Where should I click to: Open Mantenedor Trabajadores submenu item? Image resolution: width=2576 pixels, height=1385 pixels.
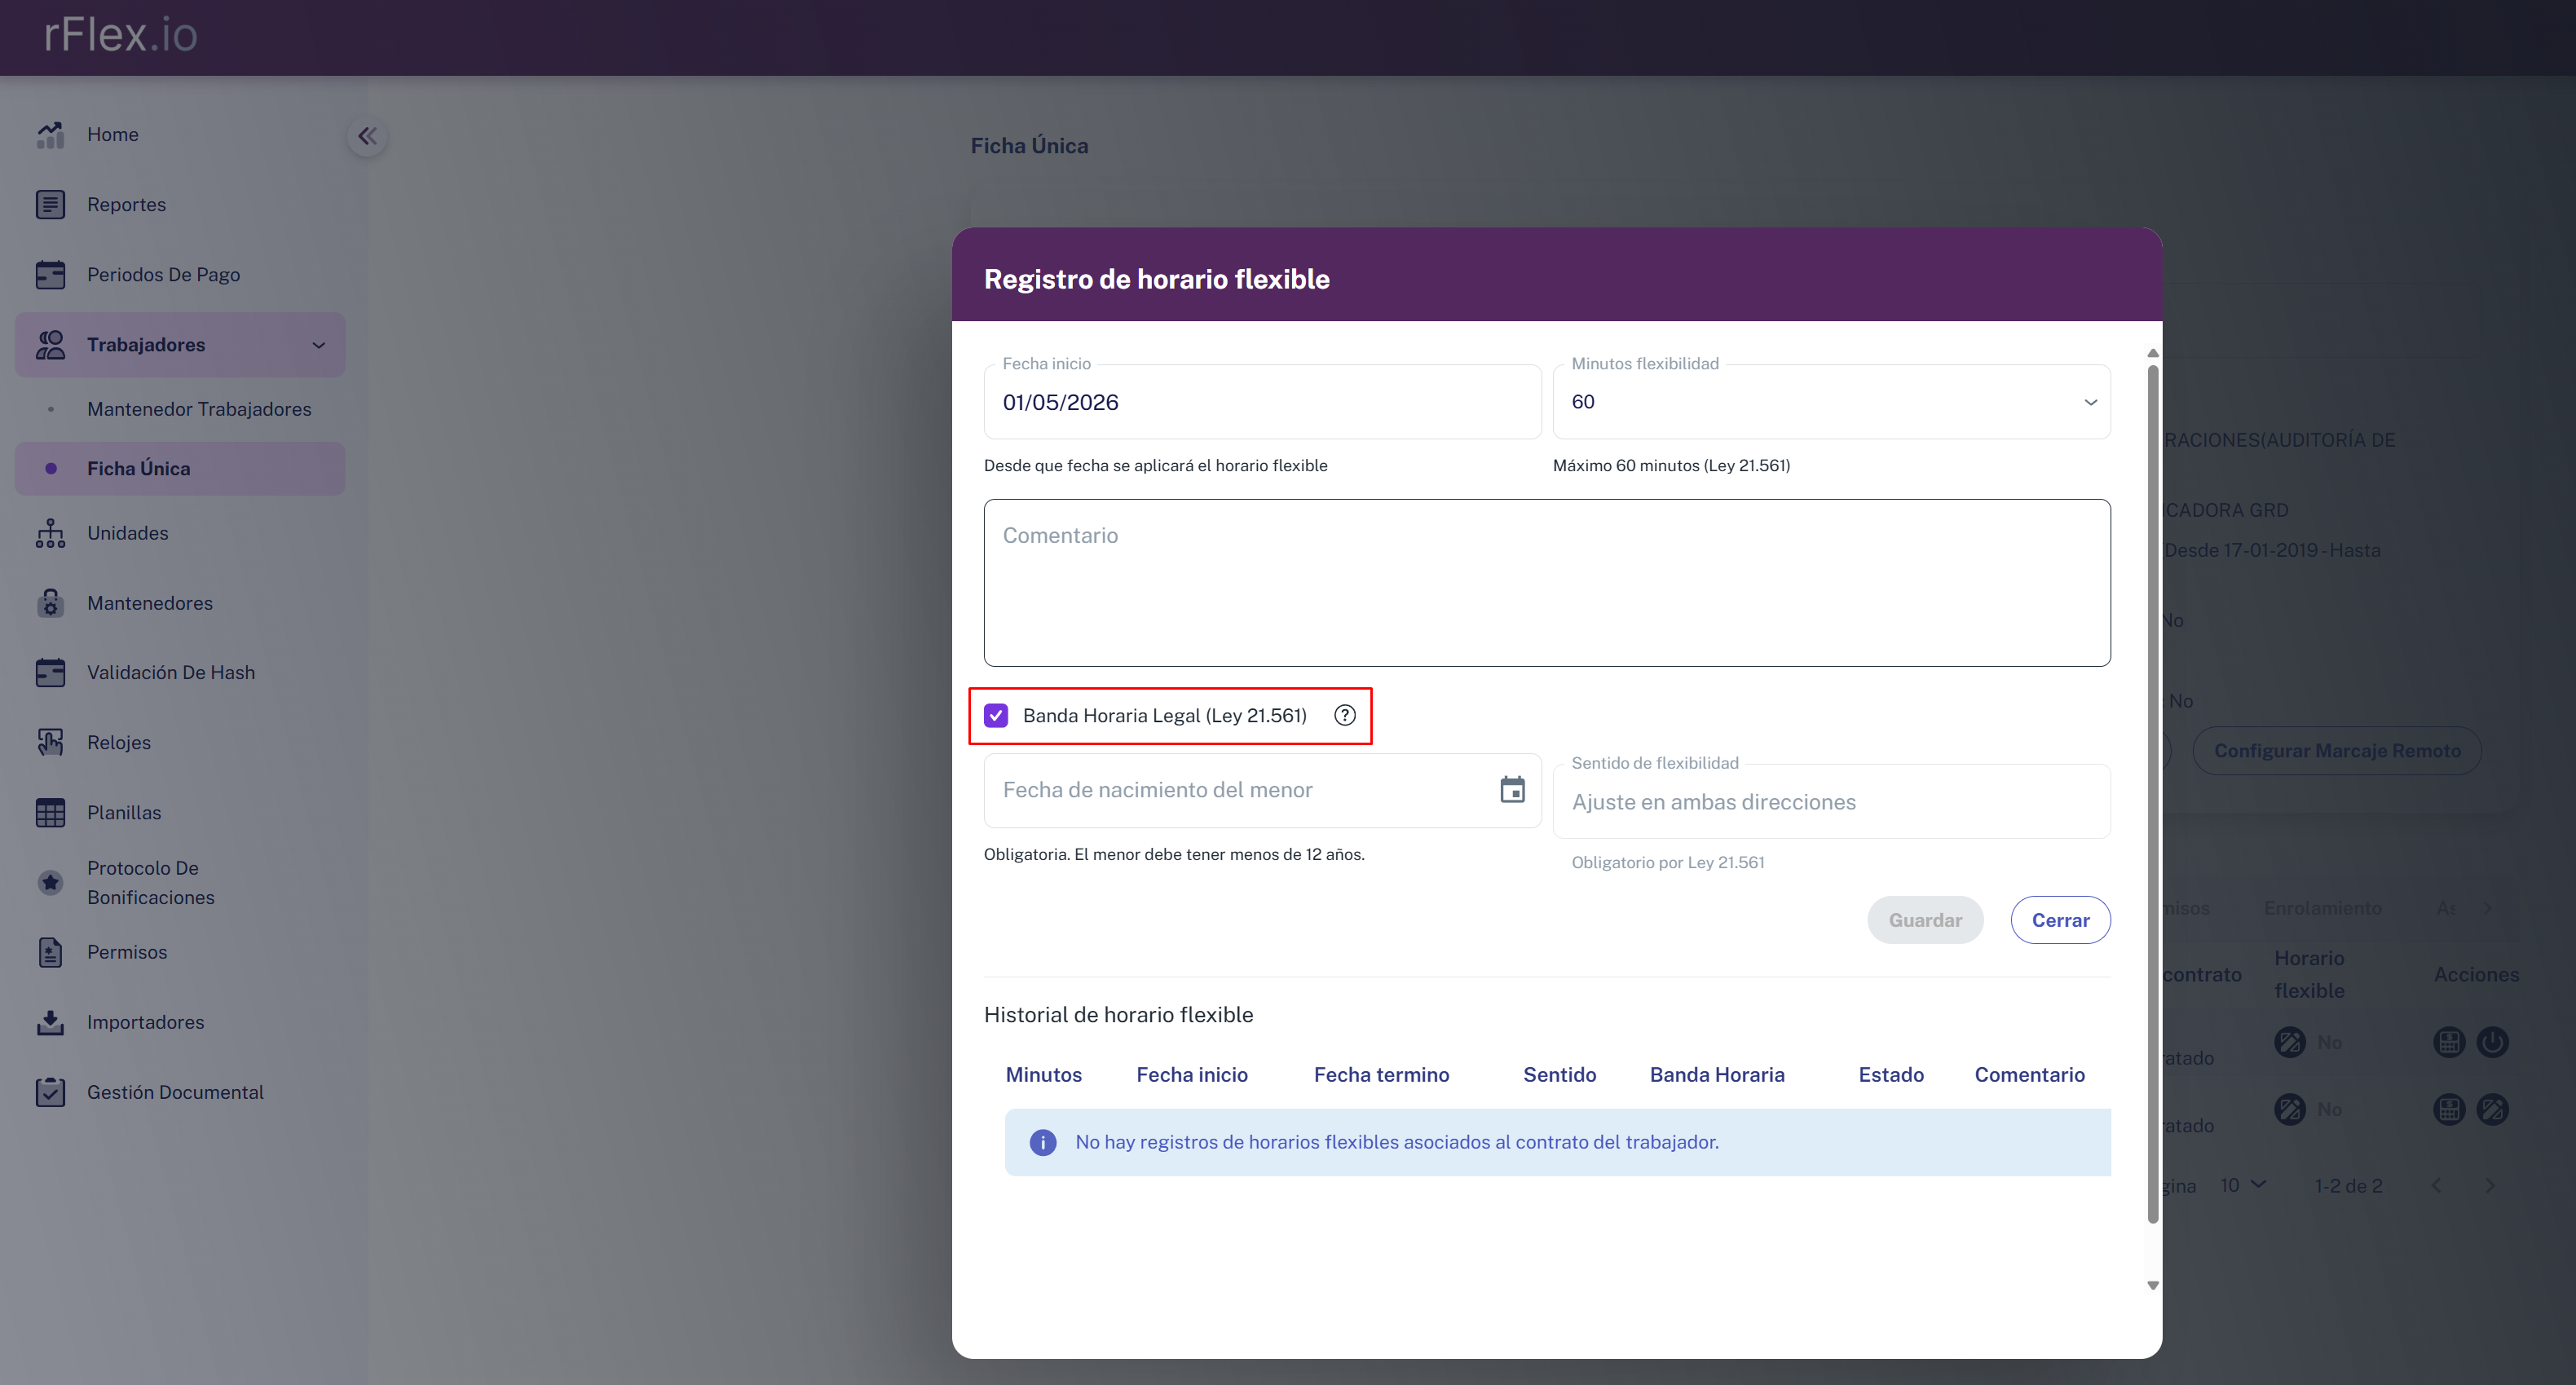coord(199,409)
